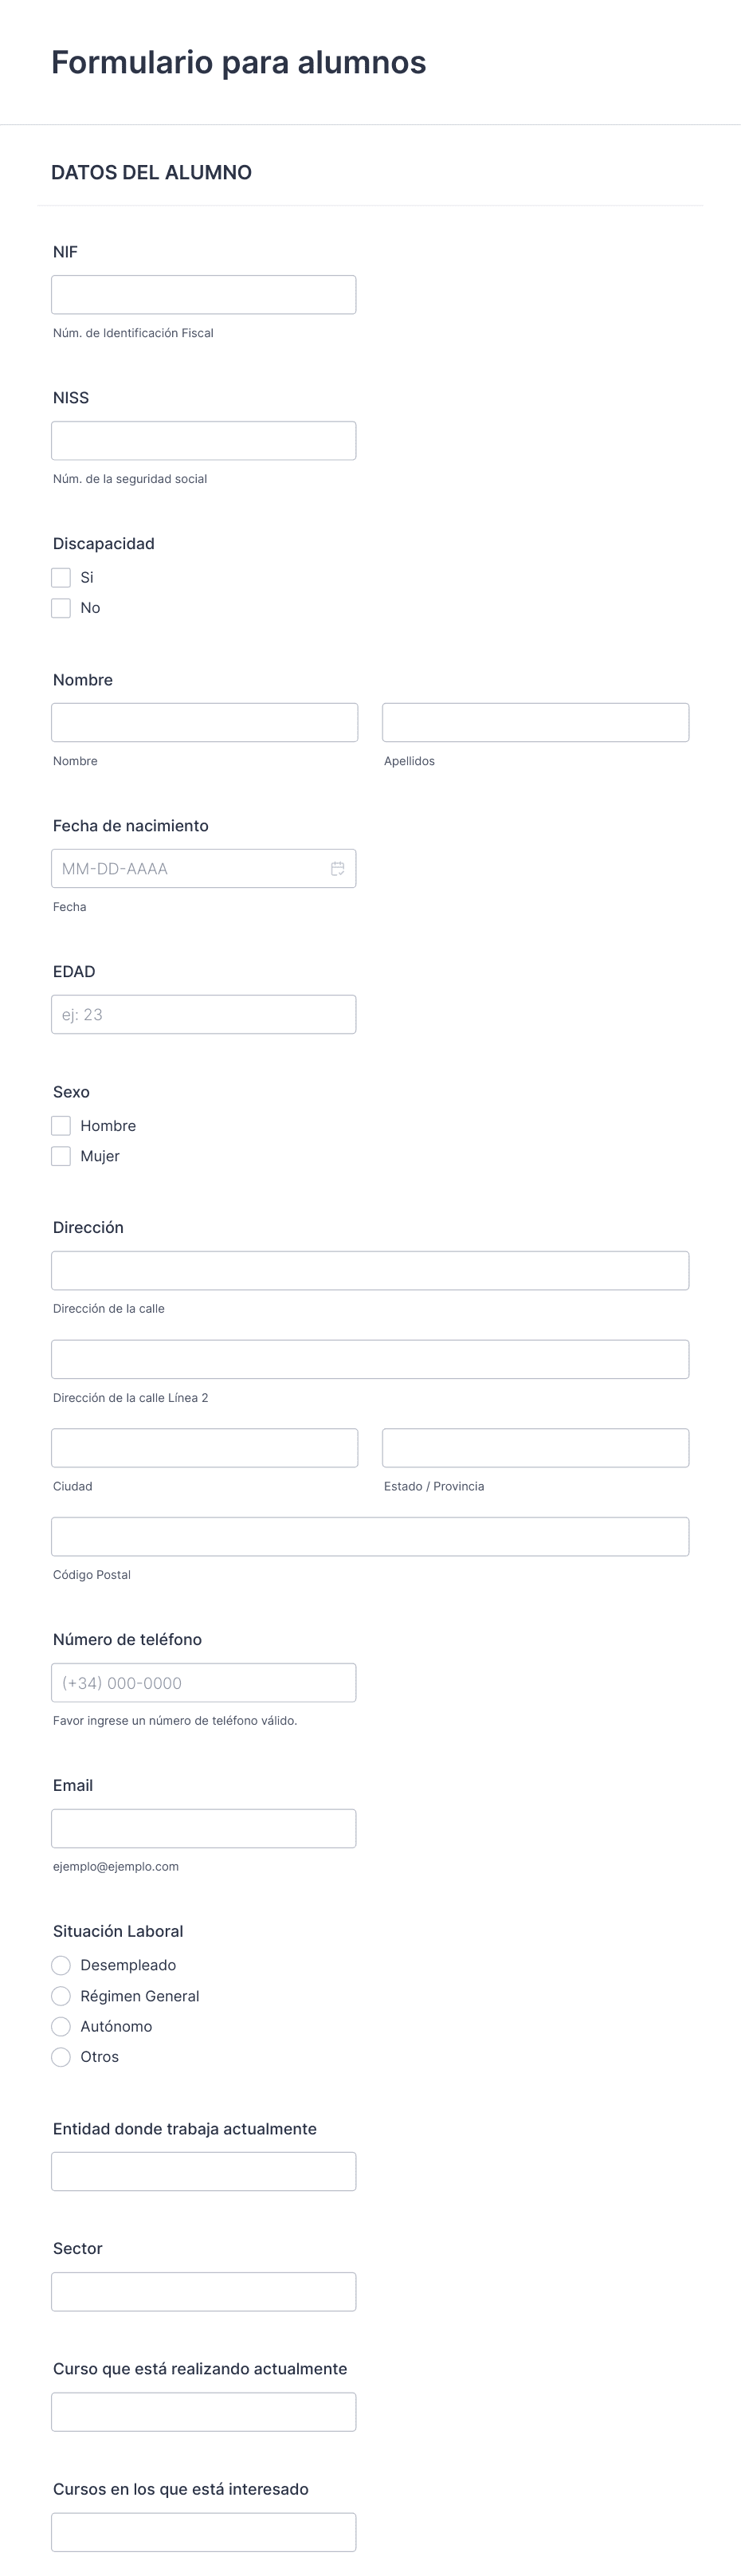
Task: Click the NISS input field
Action: click(x=204, y=440)
